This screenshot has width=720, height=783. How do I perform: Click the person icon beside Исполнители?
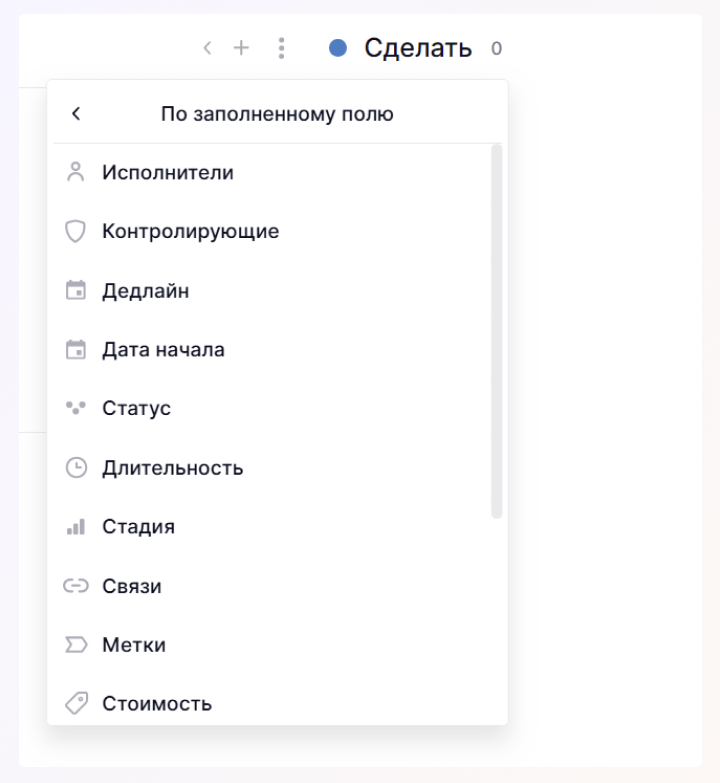tap(76, 172)
